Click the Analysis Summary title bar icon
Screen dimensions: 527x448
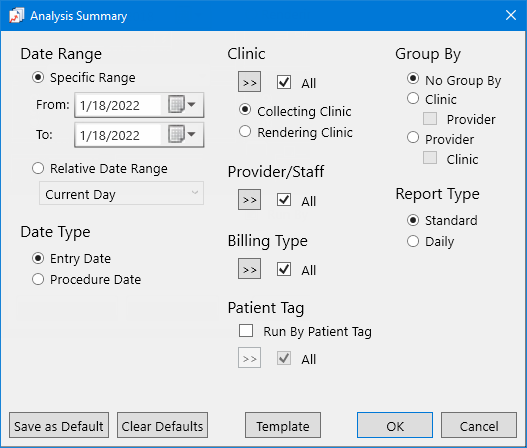pos(16,15)
